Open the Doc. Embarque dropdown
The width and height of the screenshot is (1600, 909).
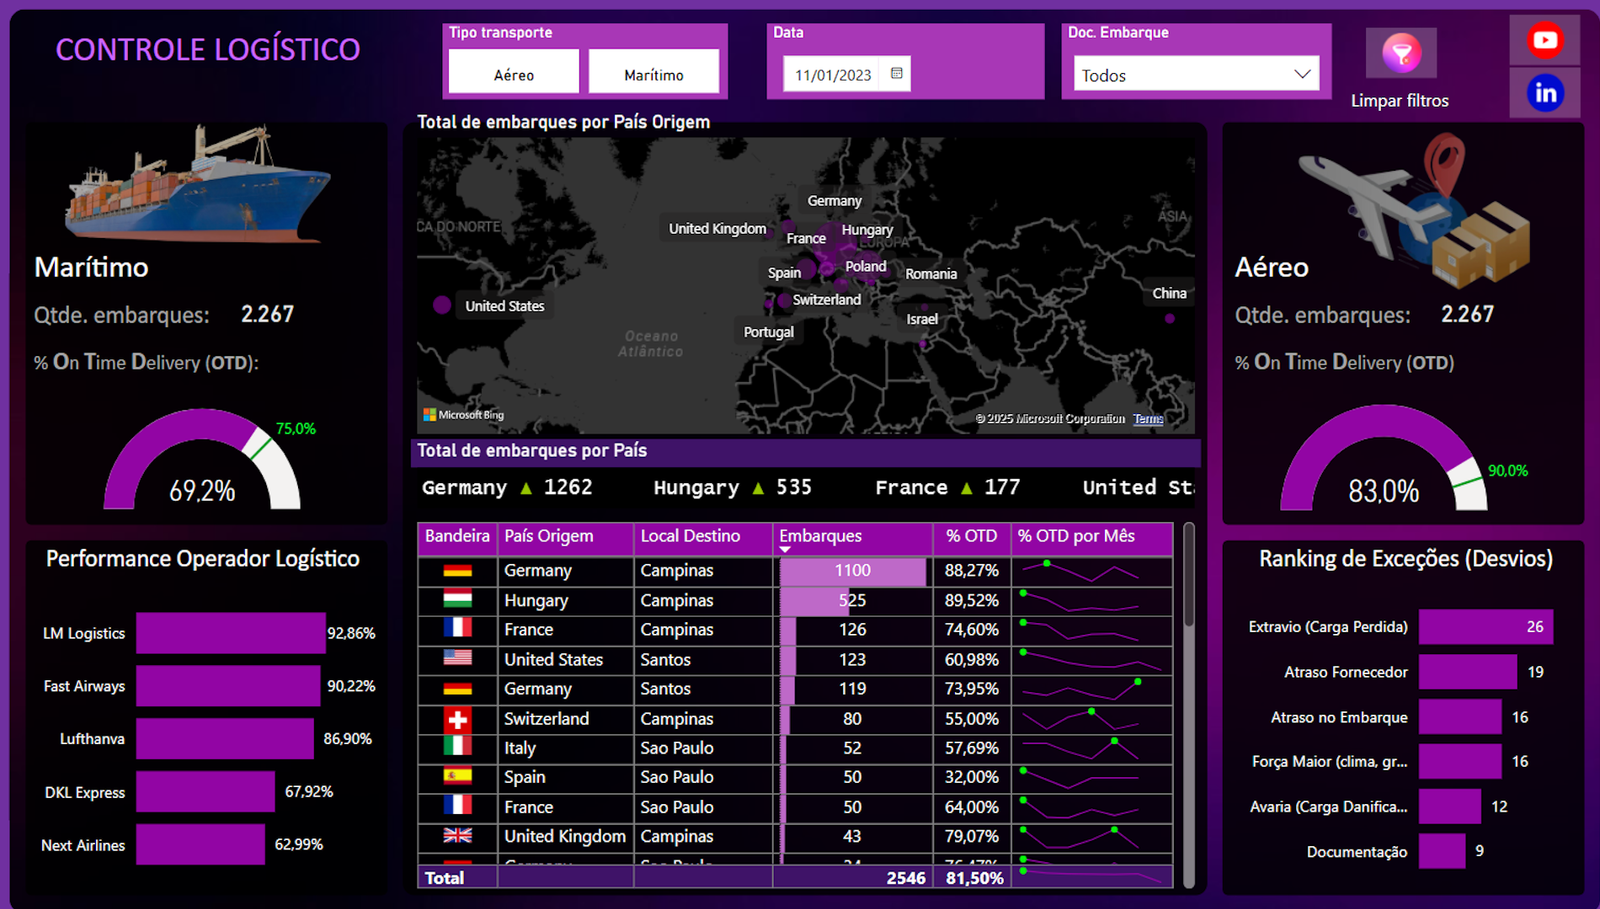(x=1301, y=73)
